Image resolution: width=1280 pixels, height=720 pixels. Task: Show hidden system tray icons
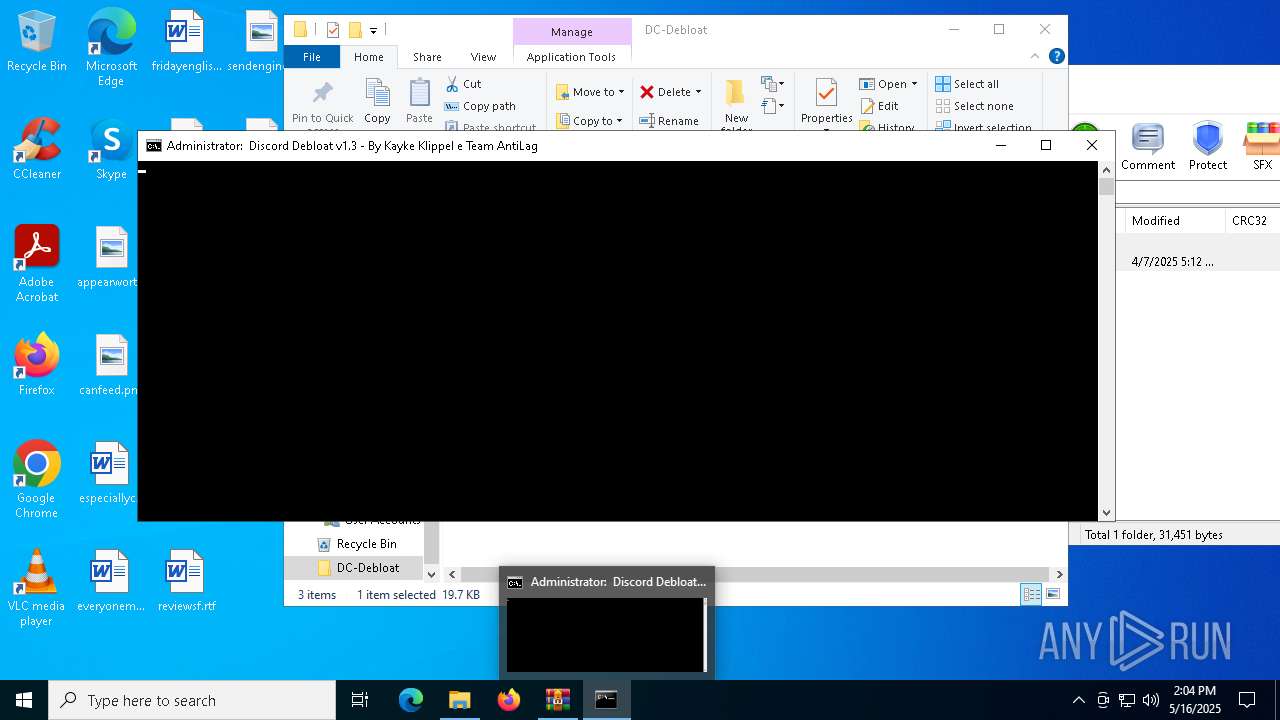pos(1078,700)
